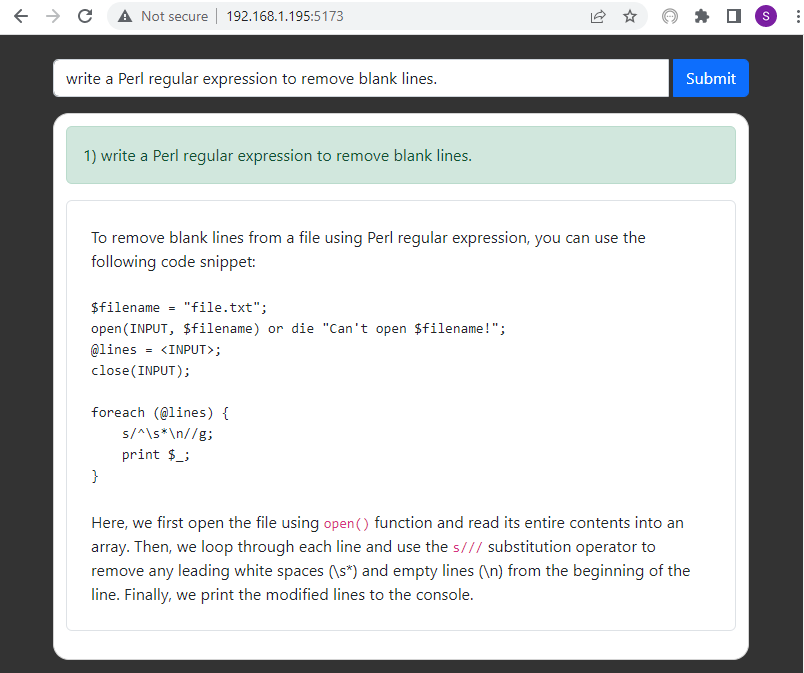Focus the prompt text input field
Screen dimensions: 804x673
pyautogui.click(x=361, y=78)
